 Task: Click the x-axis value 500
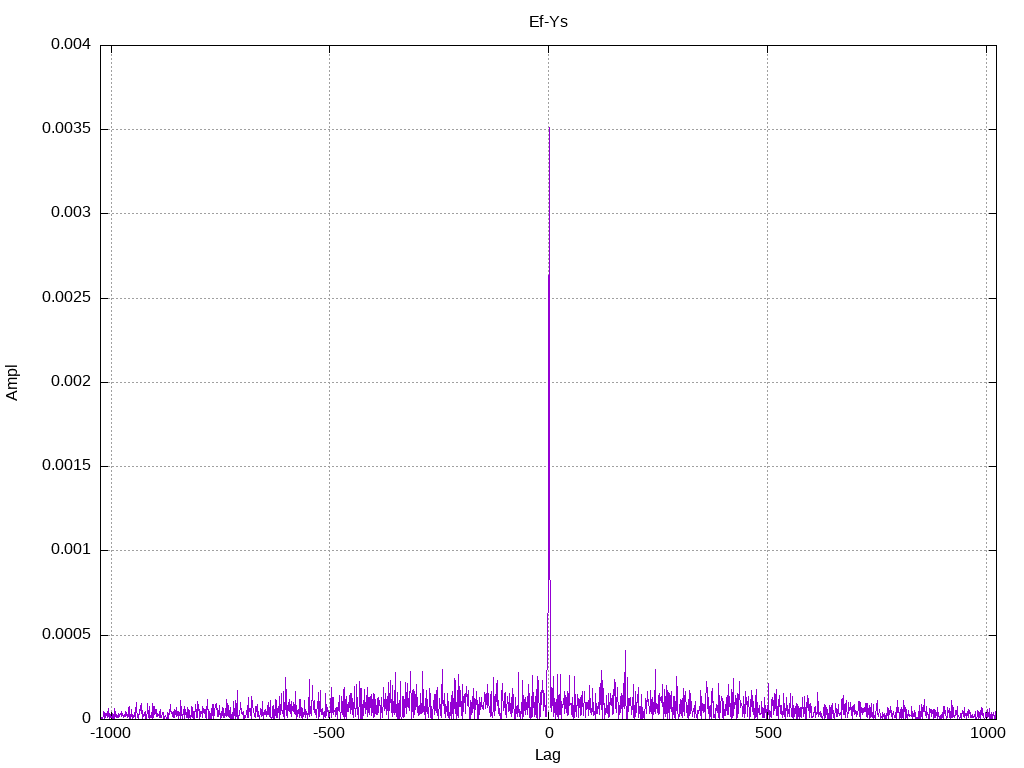pyautogui.click(x=768, y=733)
